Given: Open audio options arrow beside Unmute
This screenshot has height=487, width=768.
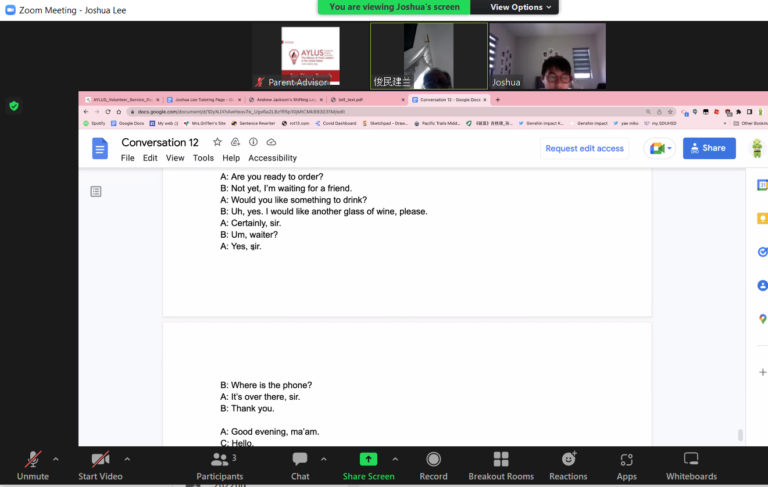Looking at the screenshot, I should [56, 459].
